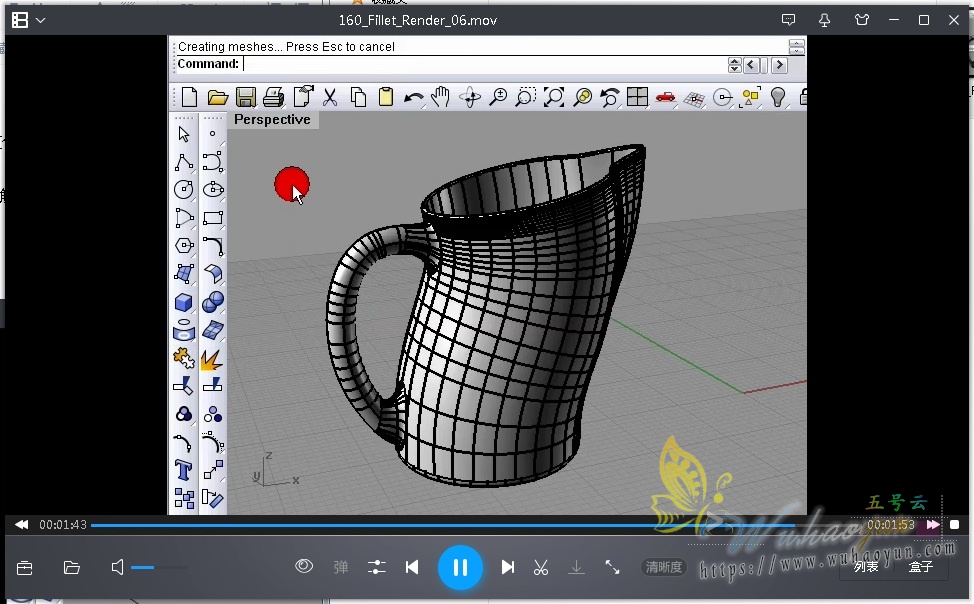This screenshot has height=604, width=974.
Task: Open the toolbox icon in player bar
Action: pyautogui.click(x=25, y=567)
